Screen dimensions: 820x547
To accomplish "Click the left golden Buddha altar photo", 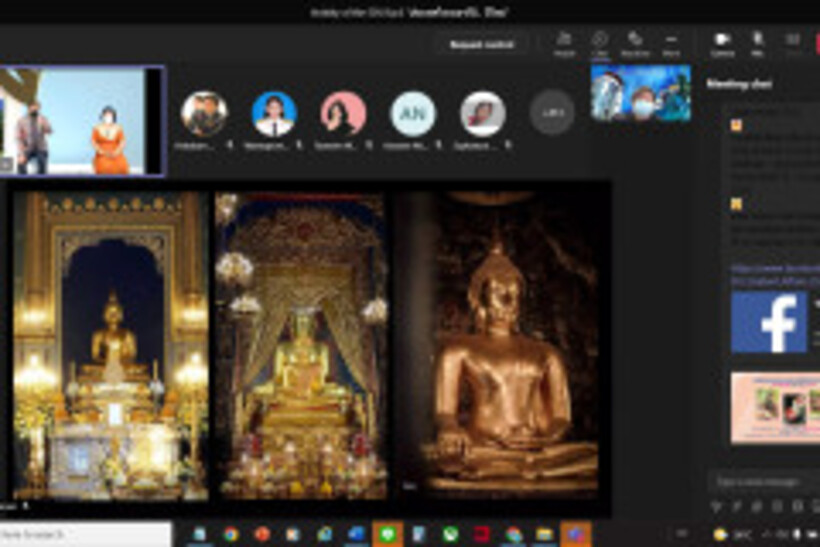I will coord(110,345).
